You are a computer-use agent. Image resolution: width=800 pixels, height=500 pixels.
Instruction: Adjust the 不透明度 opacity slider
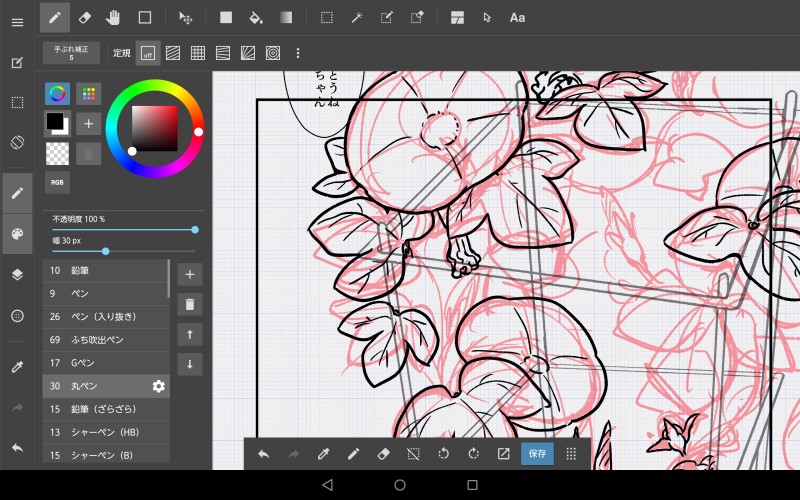click(123, 230)
